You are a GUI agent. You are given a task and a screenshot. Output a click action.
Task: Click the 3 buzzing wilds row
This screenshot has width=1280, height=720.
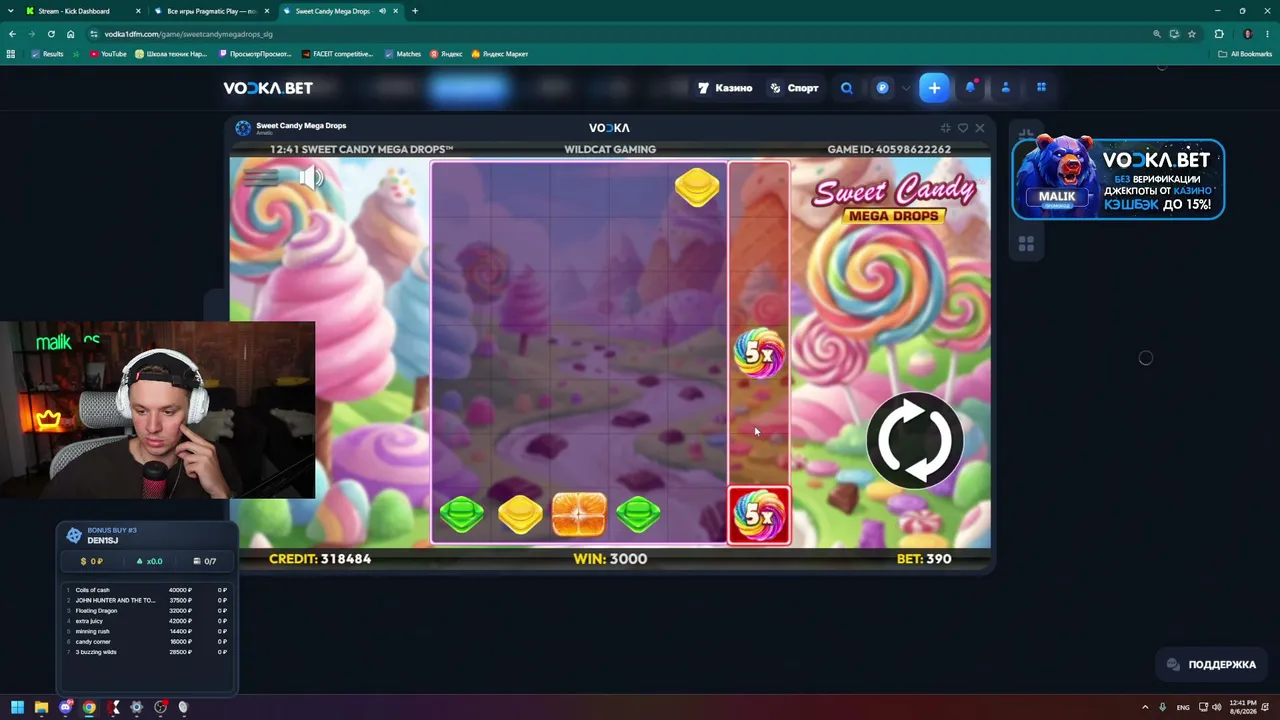click(x=147, y=652)
